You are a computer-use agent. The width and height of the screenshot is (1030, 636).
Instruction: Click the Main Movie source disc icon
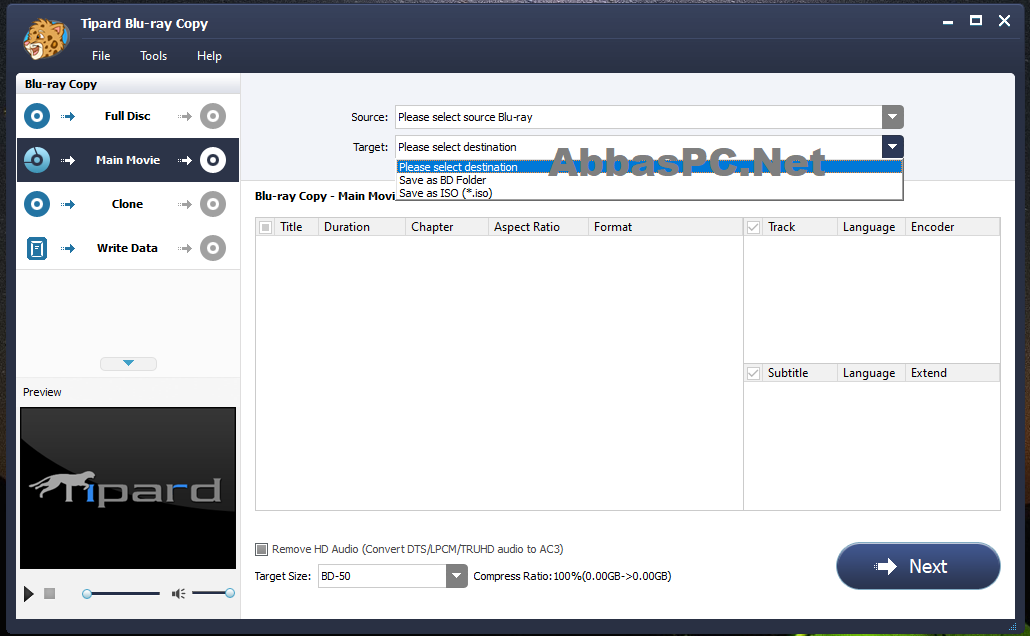pos(37,160)
